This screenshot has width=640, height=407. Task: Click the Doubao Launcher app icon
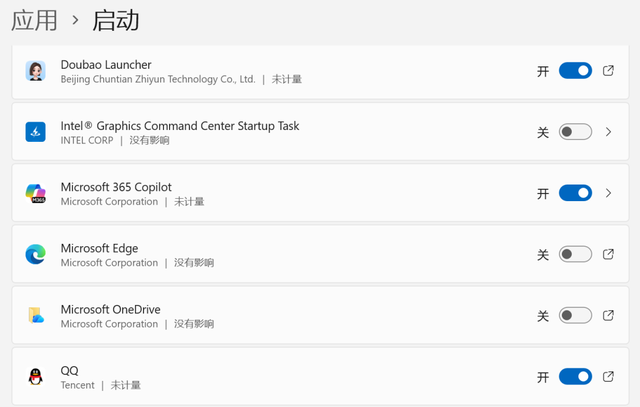click(x=36, y=71)
